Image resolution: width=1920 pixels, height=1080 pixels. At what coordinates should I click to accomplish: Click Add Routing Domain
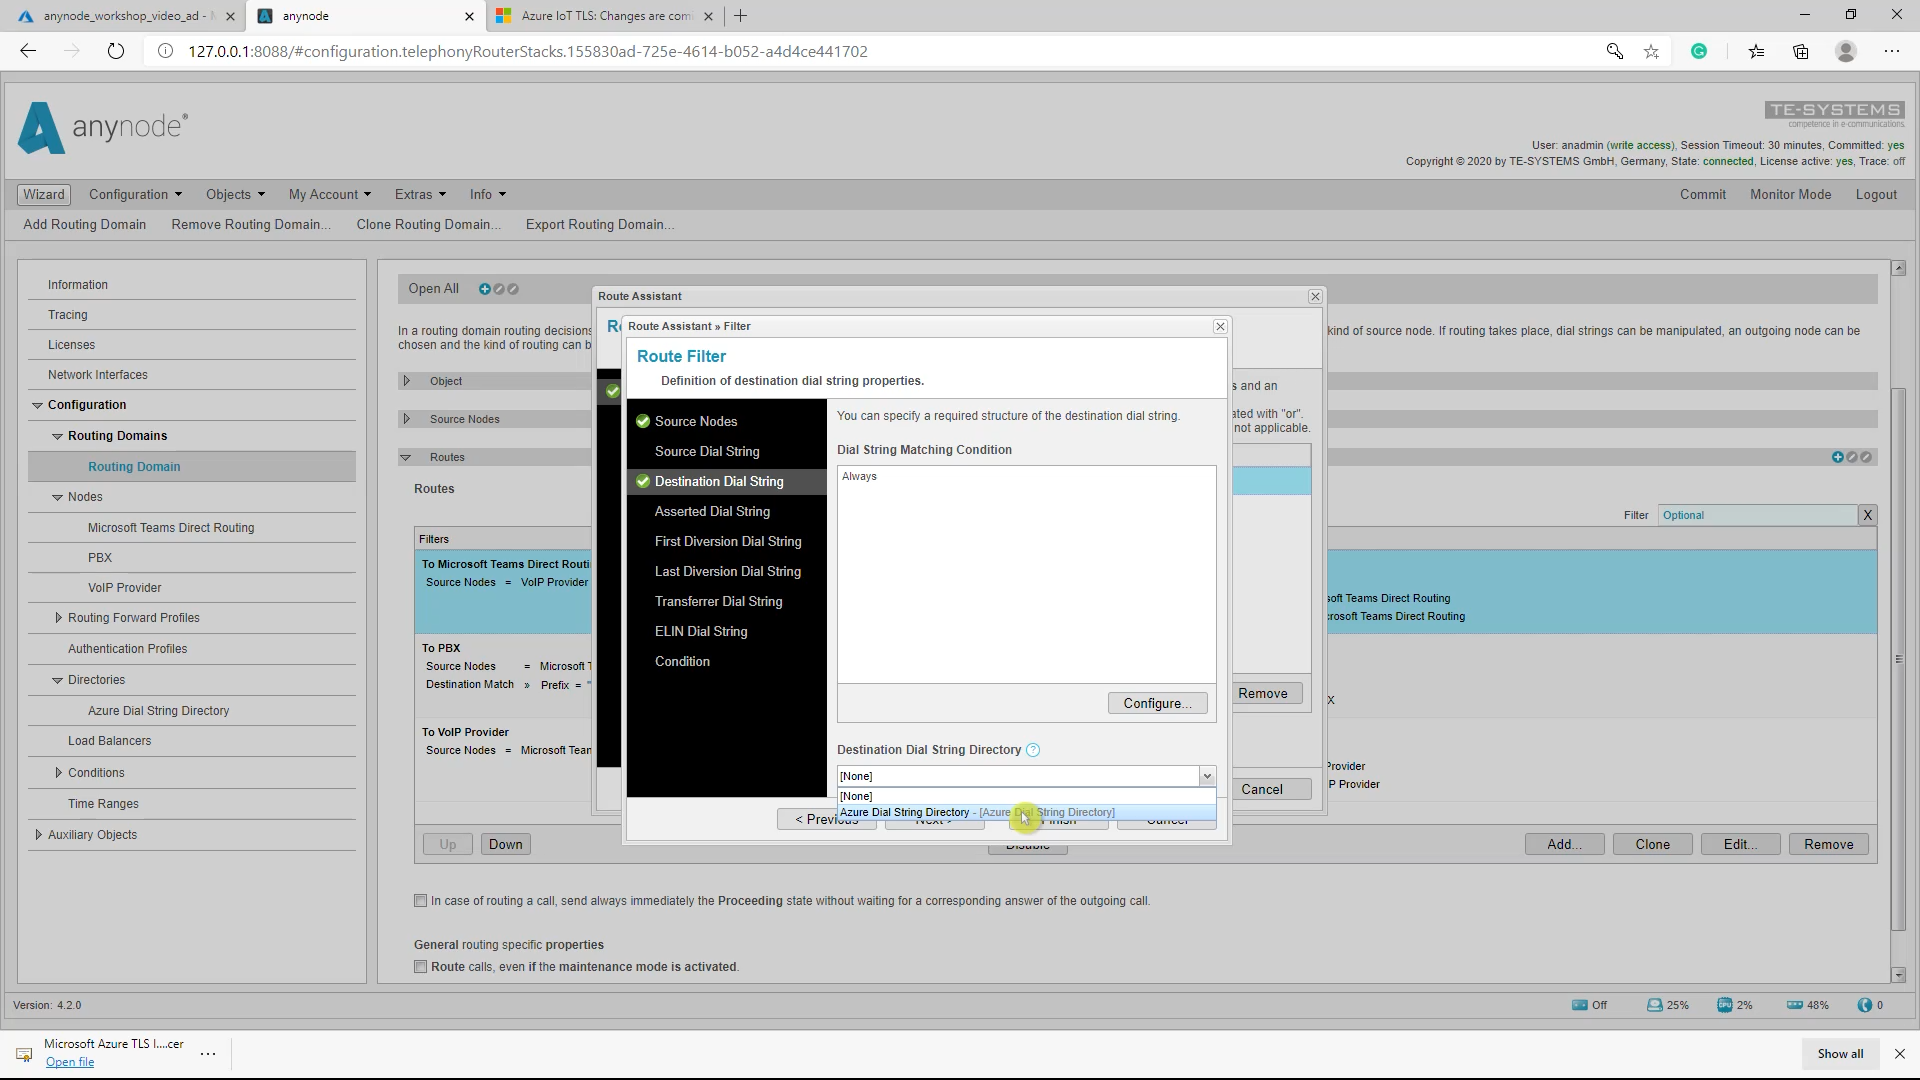85,225
